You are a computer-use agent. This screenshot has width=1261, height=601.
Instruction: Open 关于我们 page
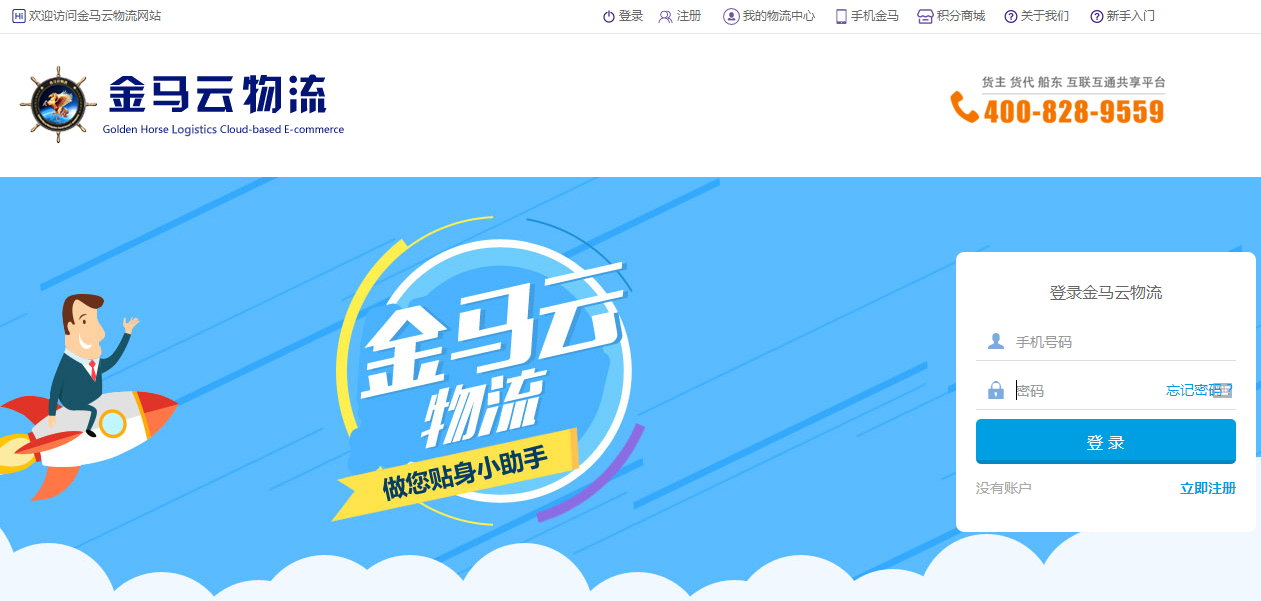1045,16
